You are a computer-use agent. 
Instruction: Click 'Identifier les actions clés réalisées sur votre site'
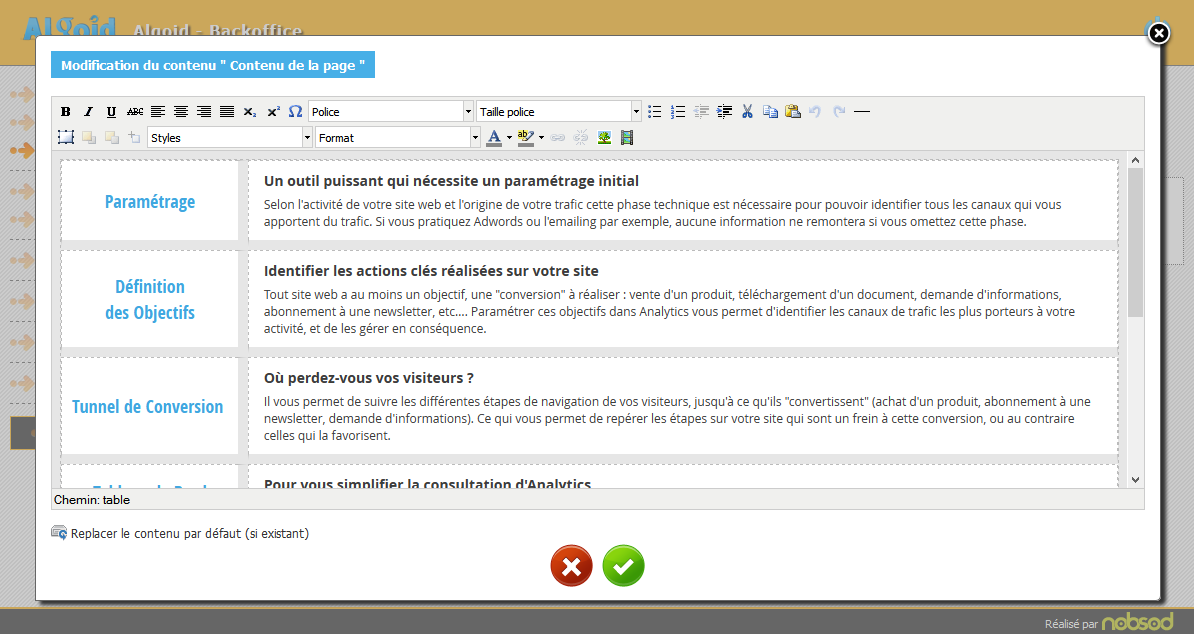click(x=431, y=271)
